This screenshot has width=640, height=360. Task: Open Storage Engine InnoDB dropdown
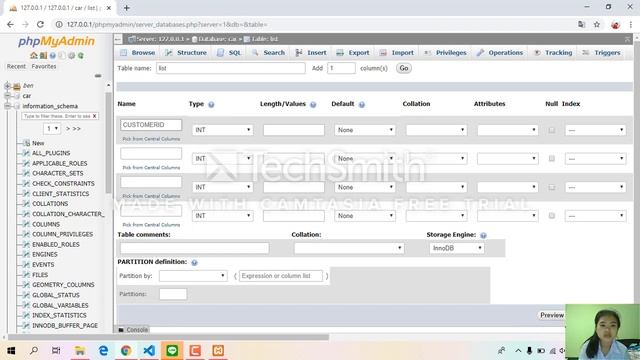(457, 248)
